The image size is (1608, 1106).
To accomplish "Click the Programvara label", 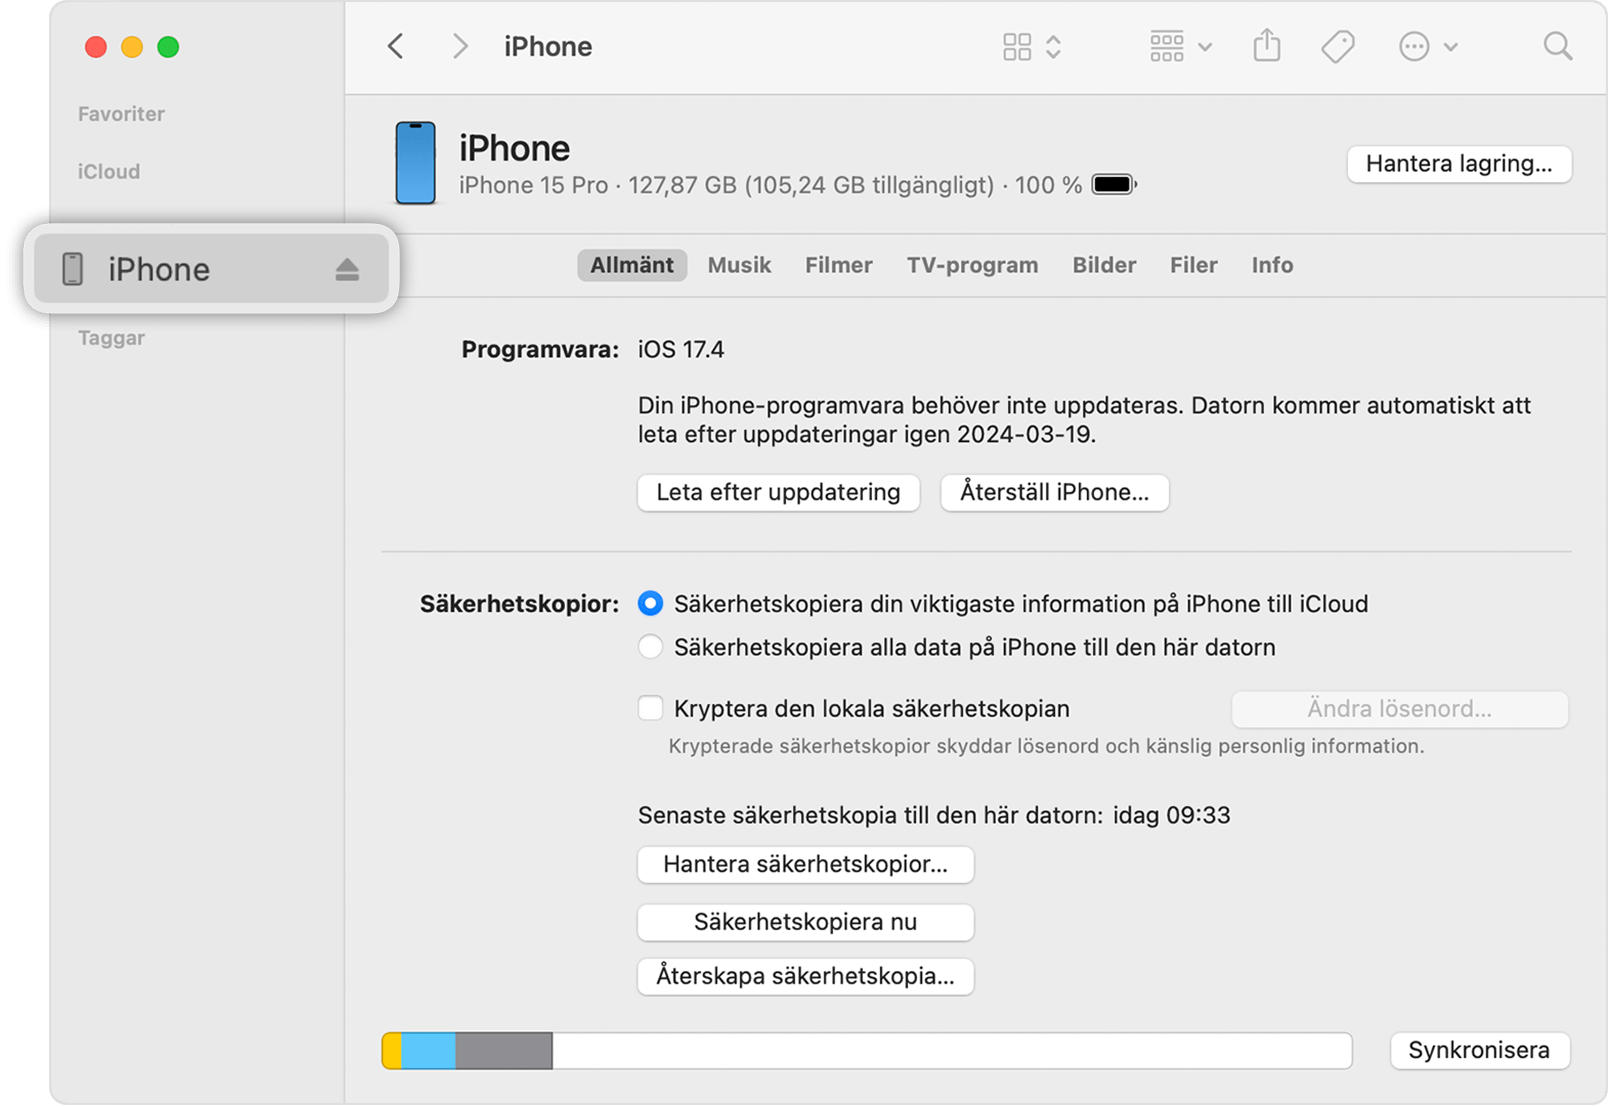I will tap(540, 350).
